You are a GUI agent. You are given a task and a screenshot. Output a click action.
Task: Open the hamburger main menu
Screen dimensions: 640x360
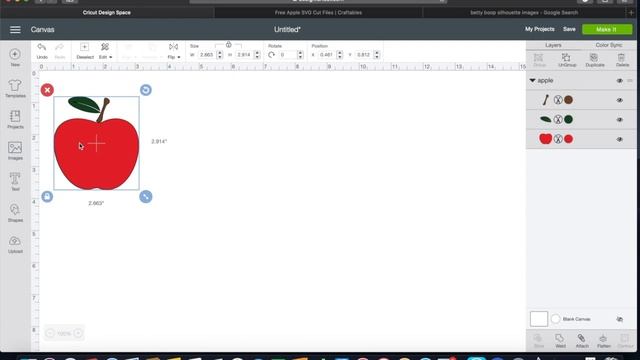pyautogui.click(x=15, y=29)
